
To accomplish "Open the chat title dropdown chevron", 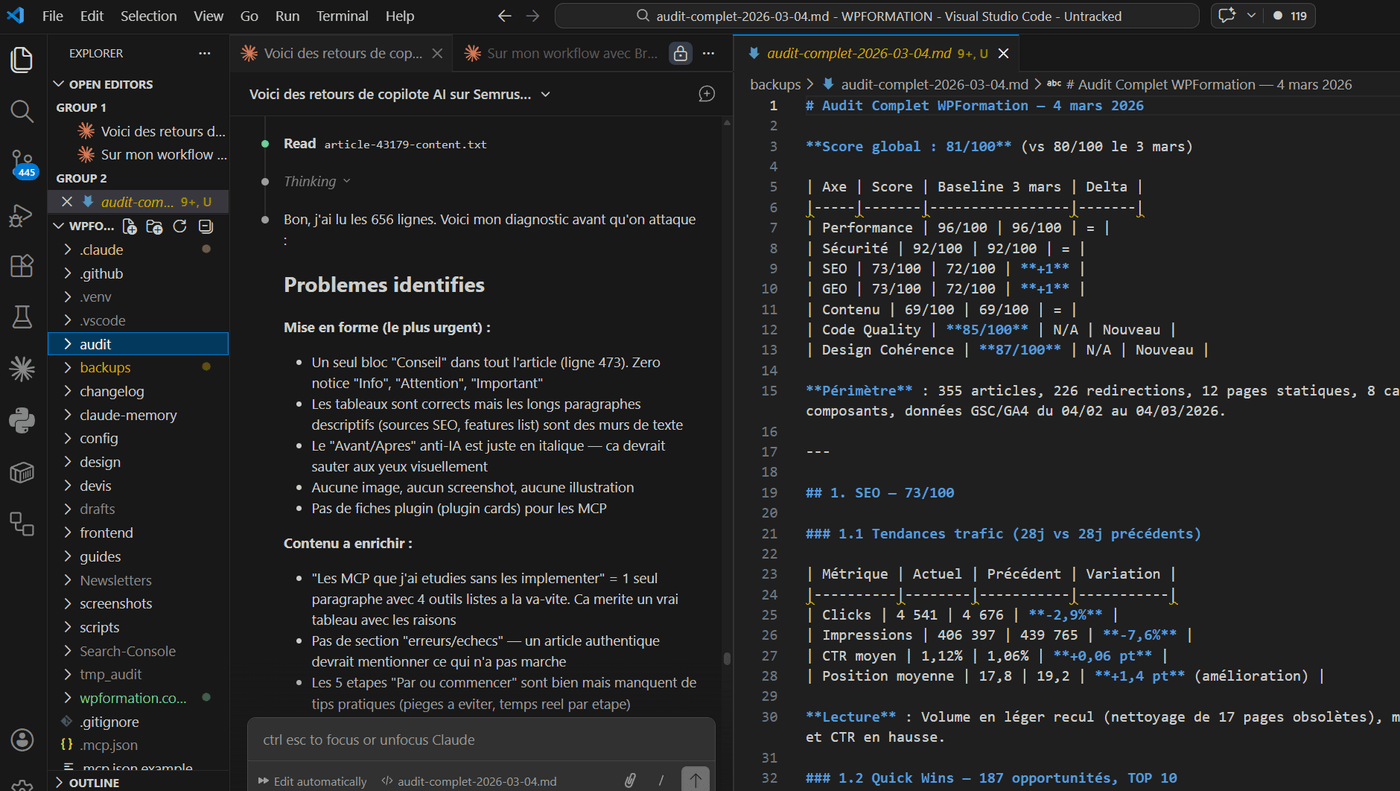I will (x=544, y=93).
